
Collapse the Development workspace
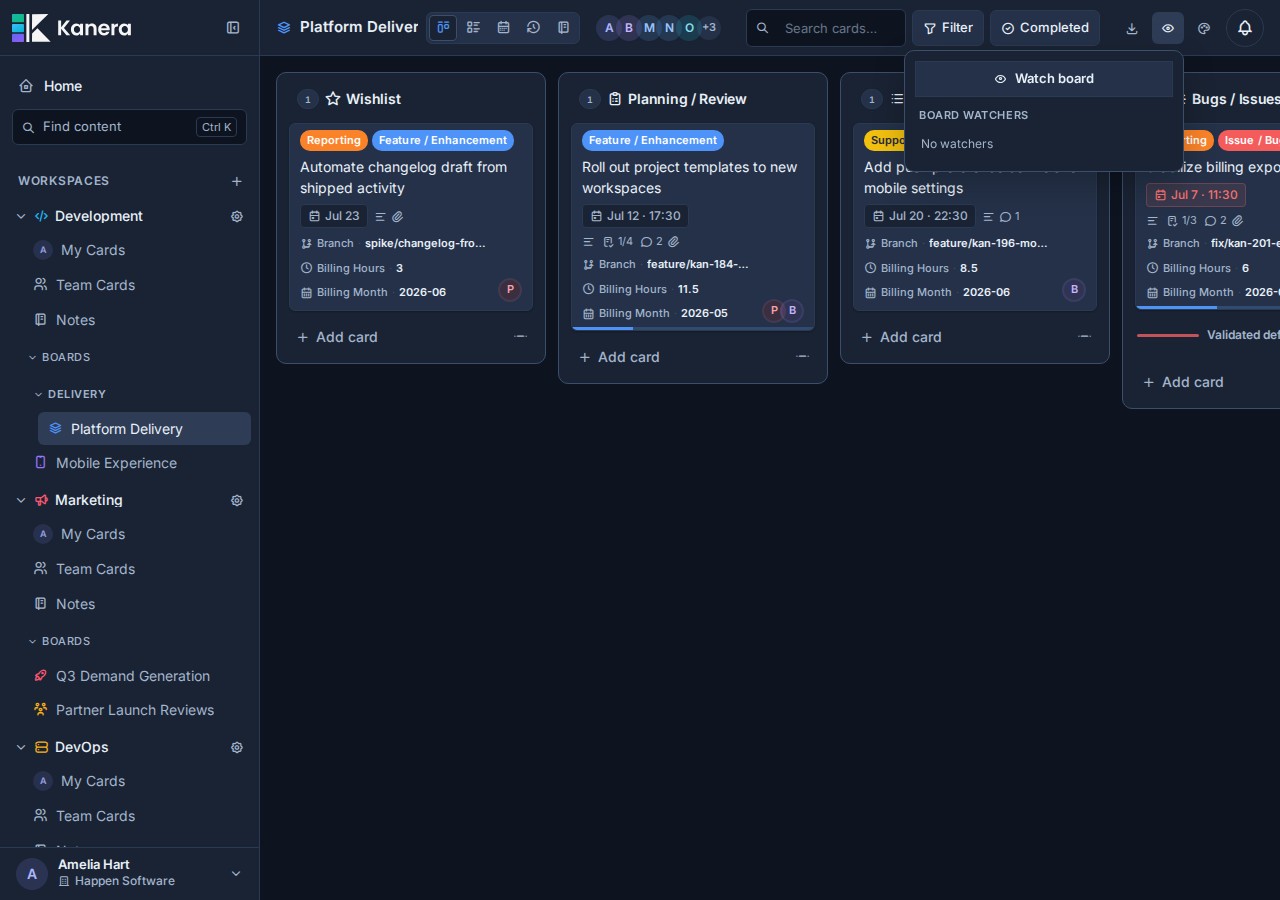click(21, 216)
